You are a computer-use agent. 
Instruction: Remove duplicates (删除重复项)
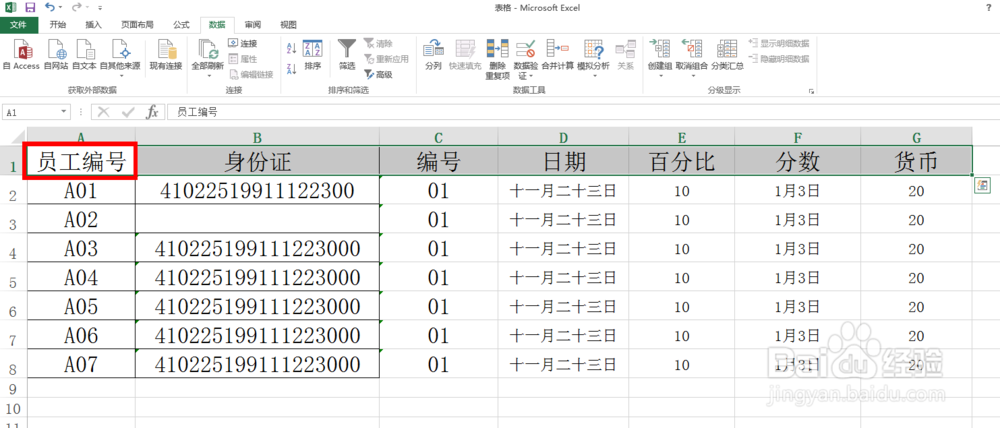pyautogui.click(x=497, y=59)
